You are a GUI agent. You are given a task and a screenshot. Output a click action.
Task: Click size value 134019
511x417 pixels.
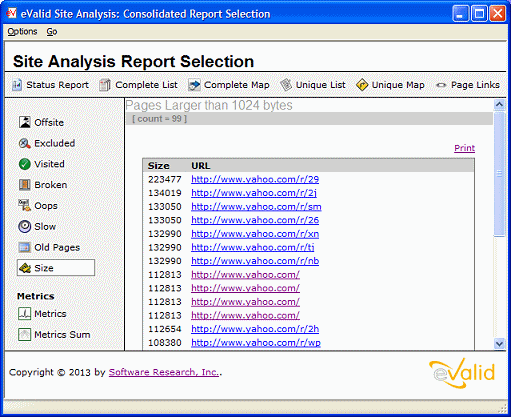click(165, 193)
